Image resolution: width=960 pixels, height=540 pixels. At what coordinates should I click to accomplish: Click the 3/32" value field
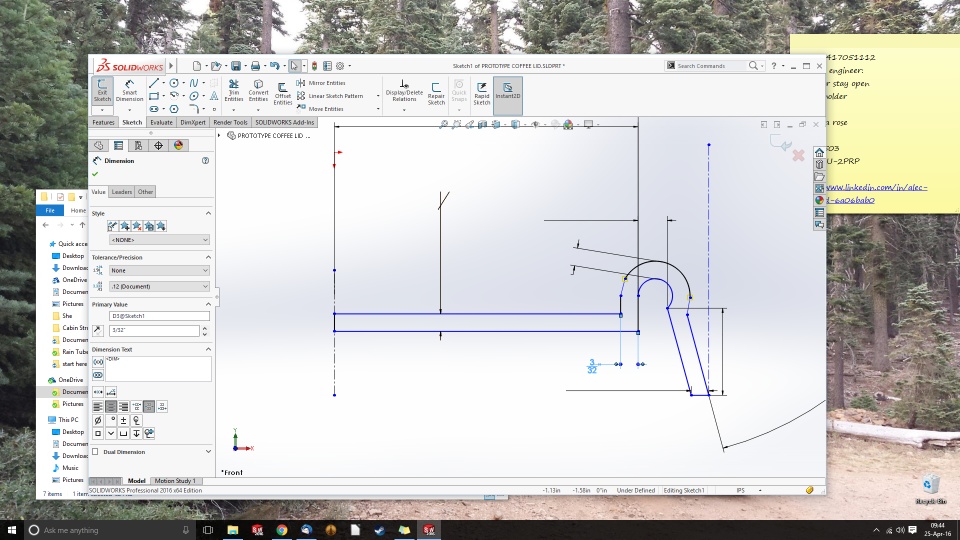click(x=154, y=331)
